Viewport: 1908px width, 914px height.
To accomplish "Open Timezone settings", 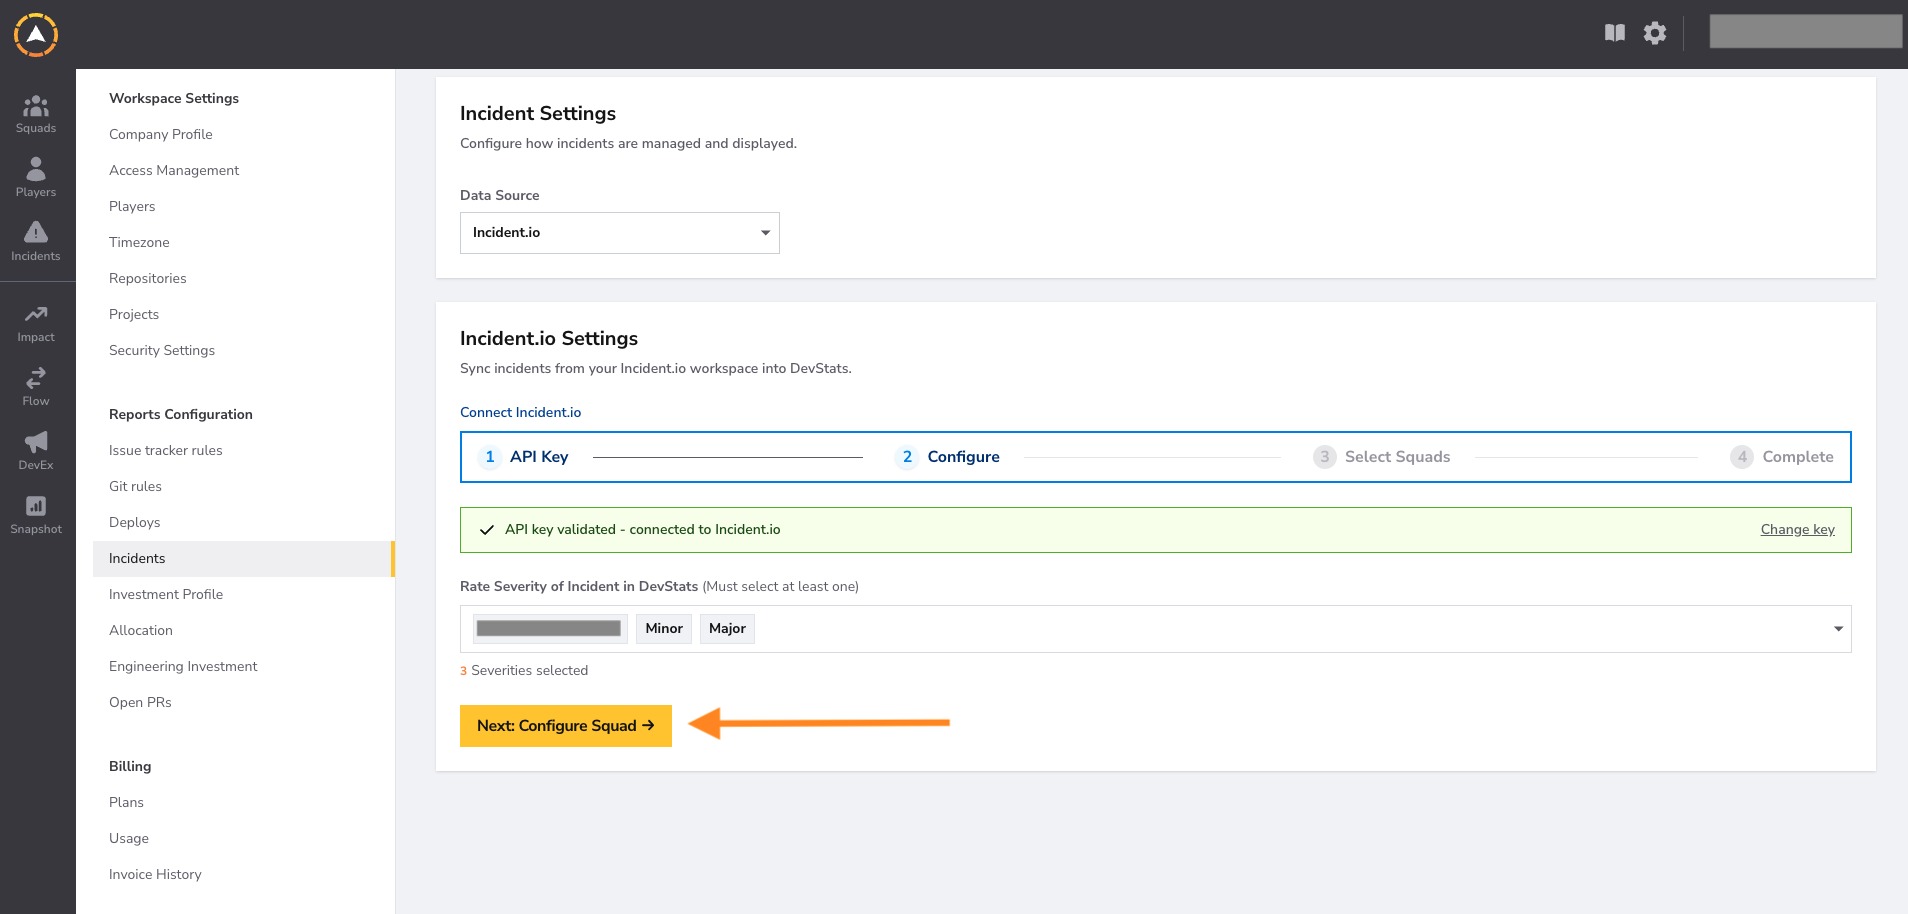I will click(x=139, y=242).
